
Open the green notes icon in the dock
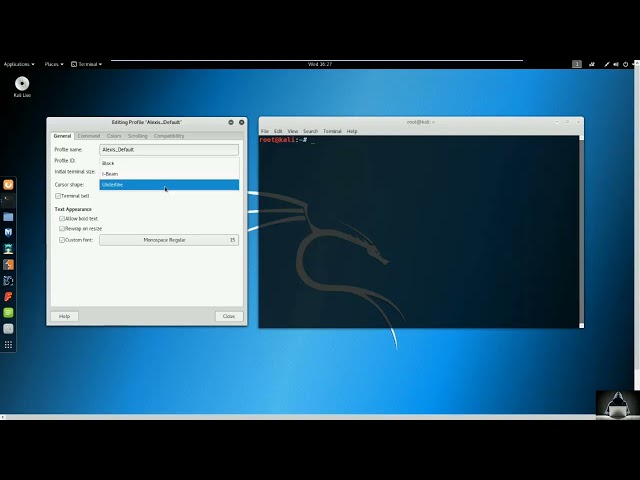pos(8,313)
